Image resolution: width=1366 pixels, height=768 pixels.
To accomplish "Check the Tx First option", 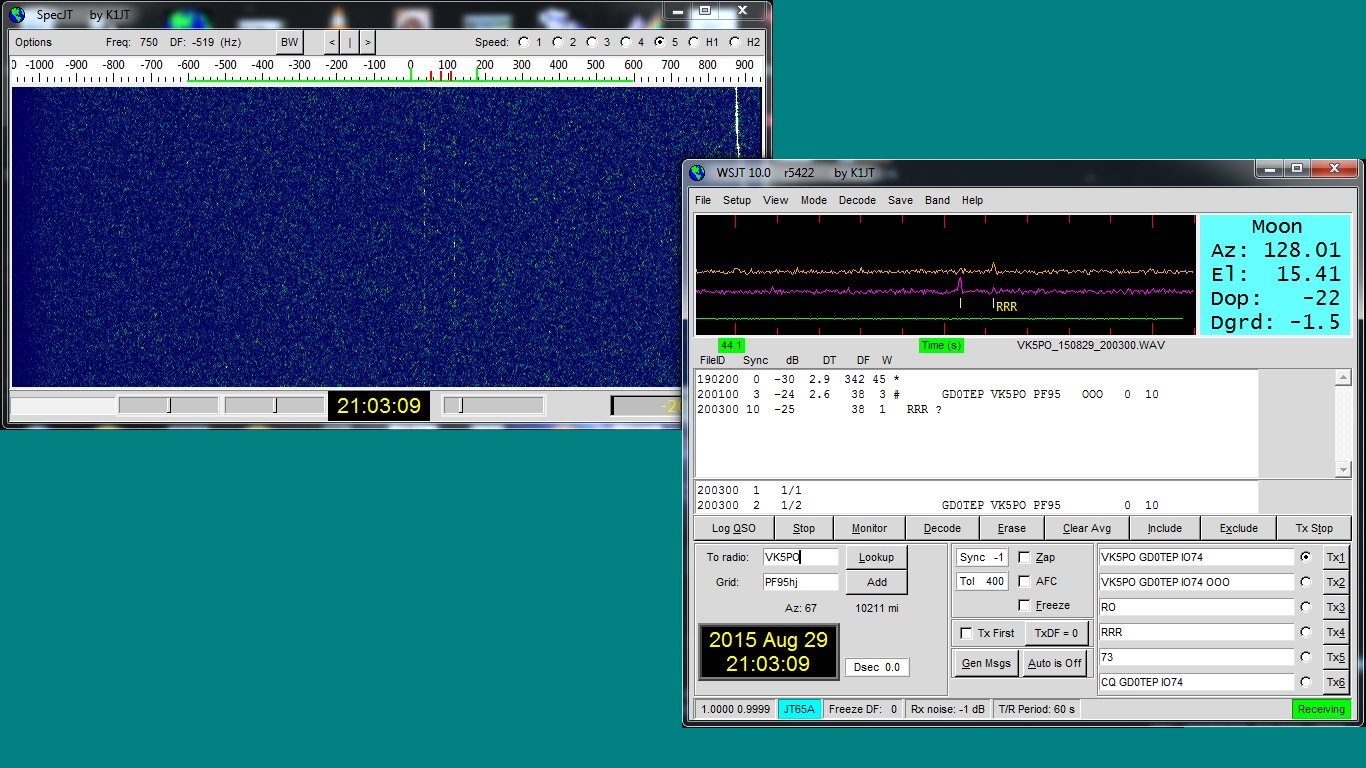I will [x=966, y=633].
